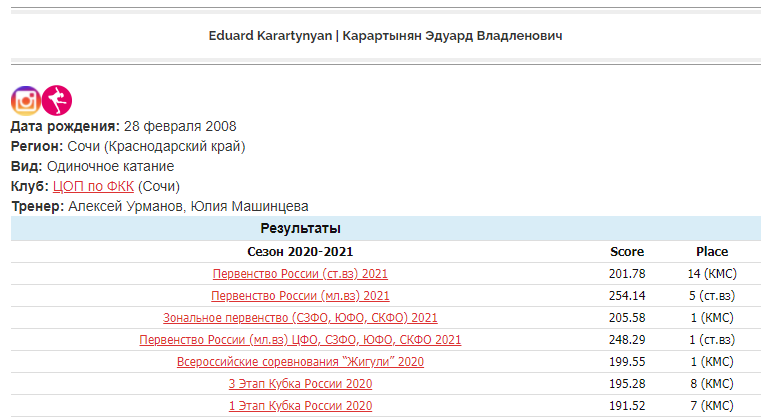Viewport: 779px width, 418px height.
Task: Click the Place column header
Action: click(712, 251)
